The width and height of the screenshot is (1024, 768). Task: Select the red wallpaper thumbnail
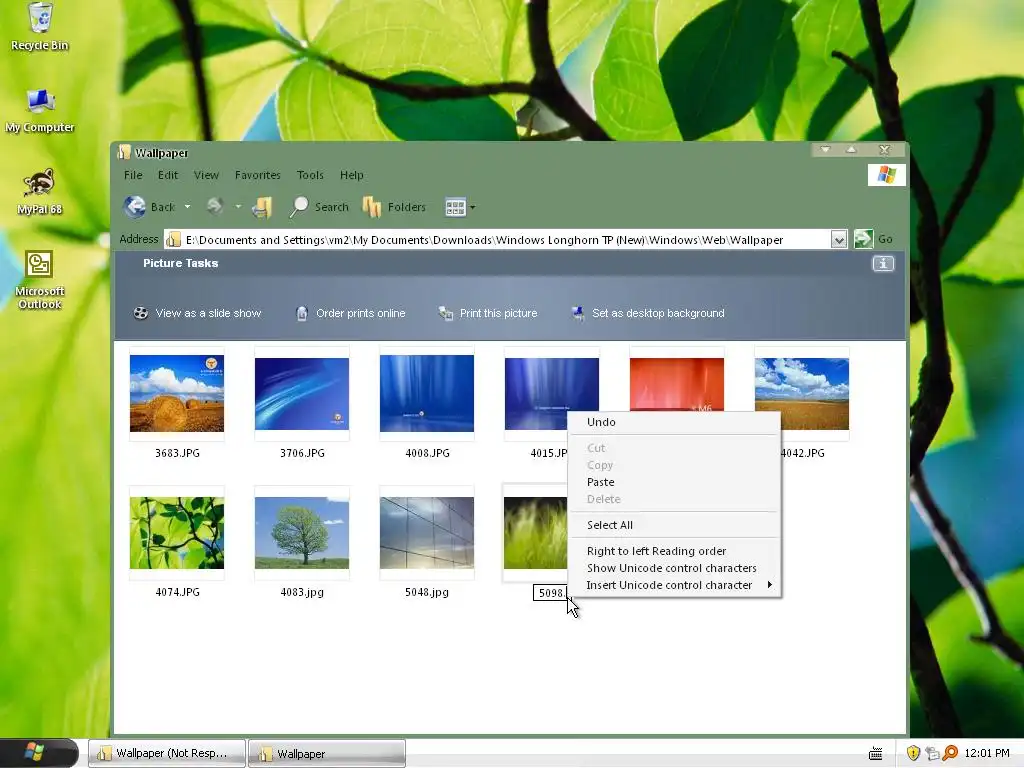(677, 384)
